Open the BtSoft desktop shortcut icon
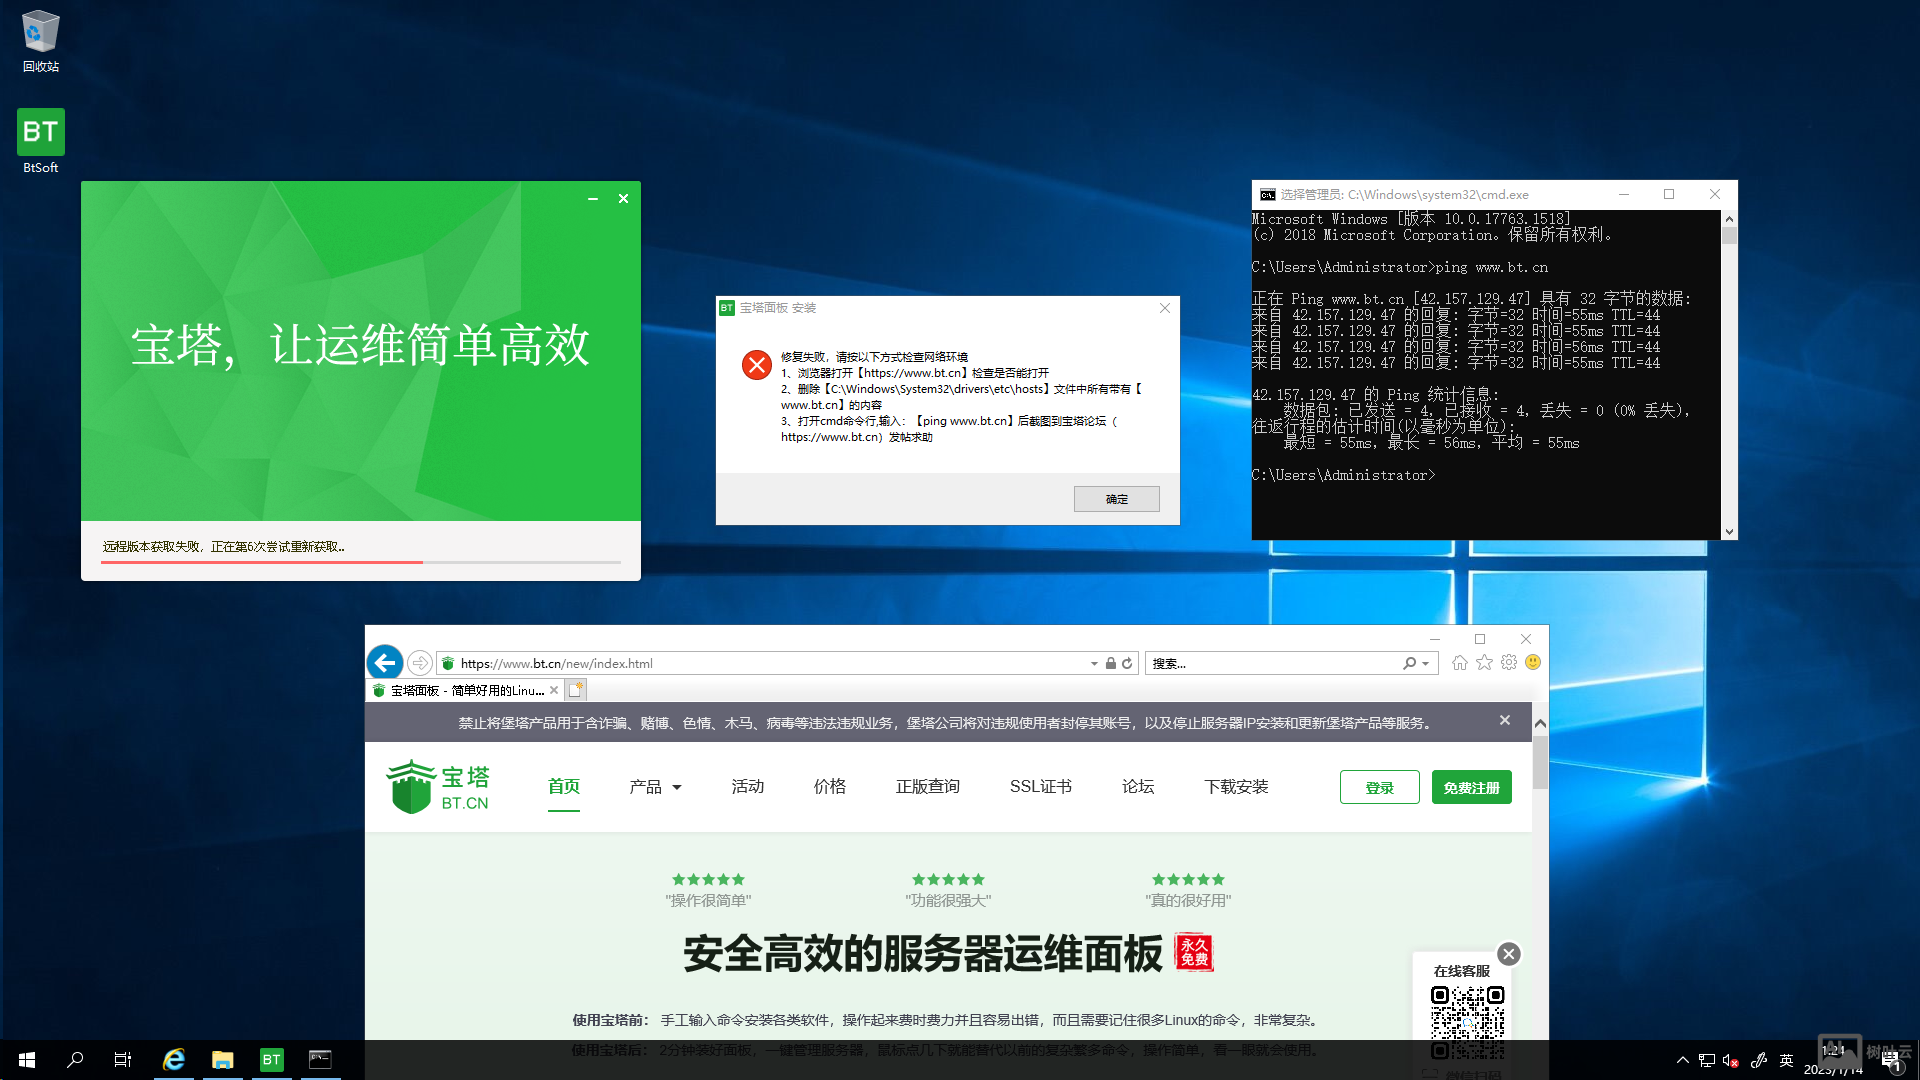The width and height of the screenshot is (1920, 1080). tap(40, 133)
